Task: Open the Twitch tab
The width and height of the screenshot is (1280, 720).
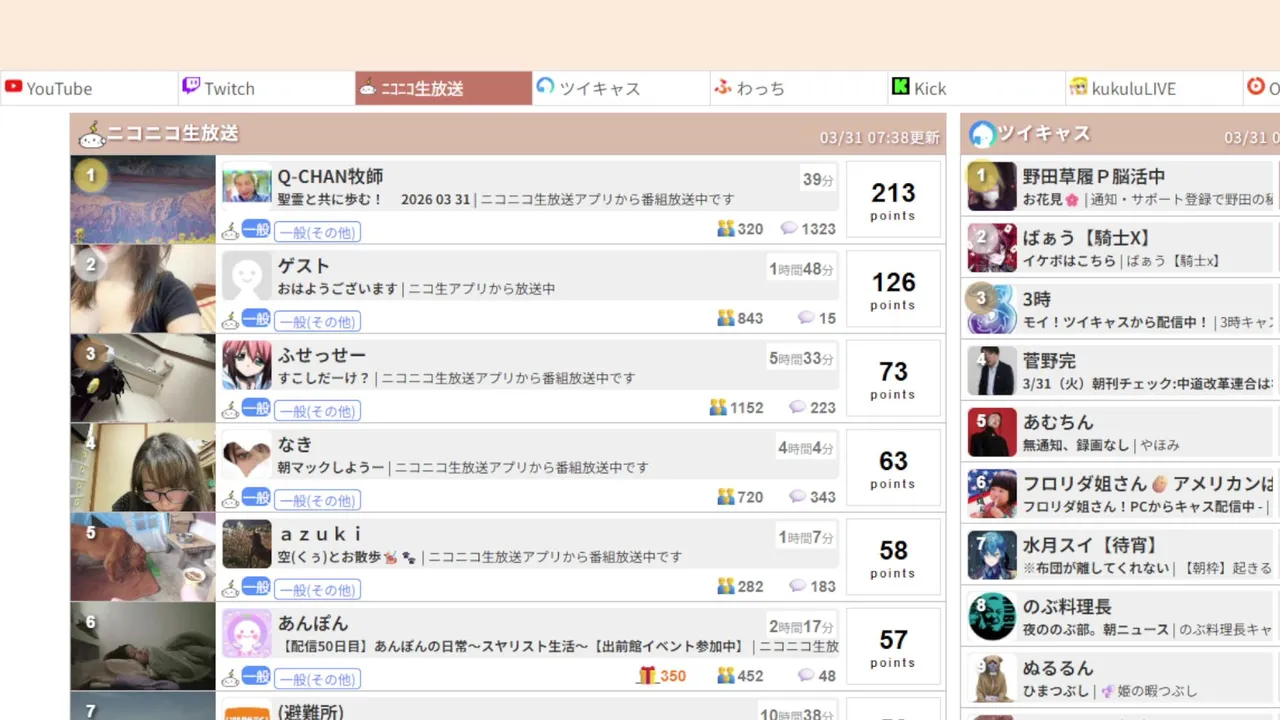Action: (x=267, y=88)
